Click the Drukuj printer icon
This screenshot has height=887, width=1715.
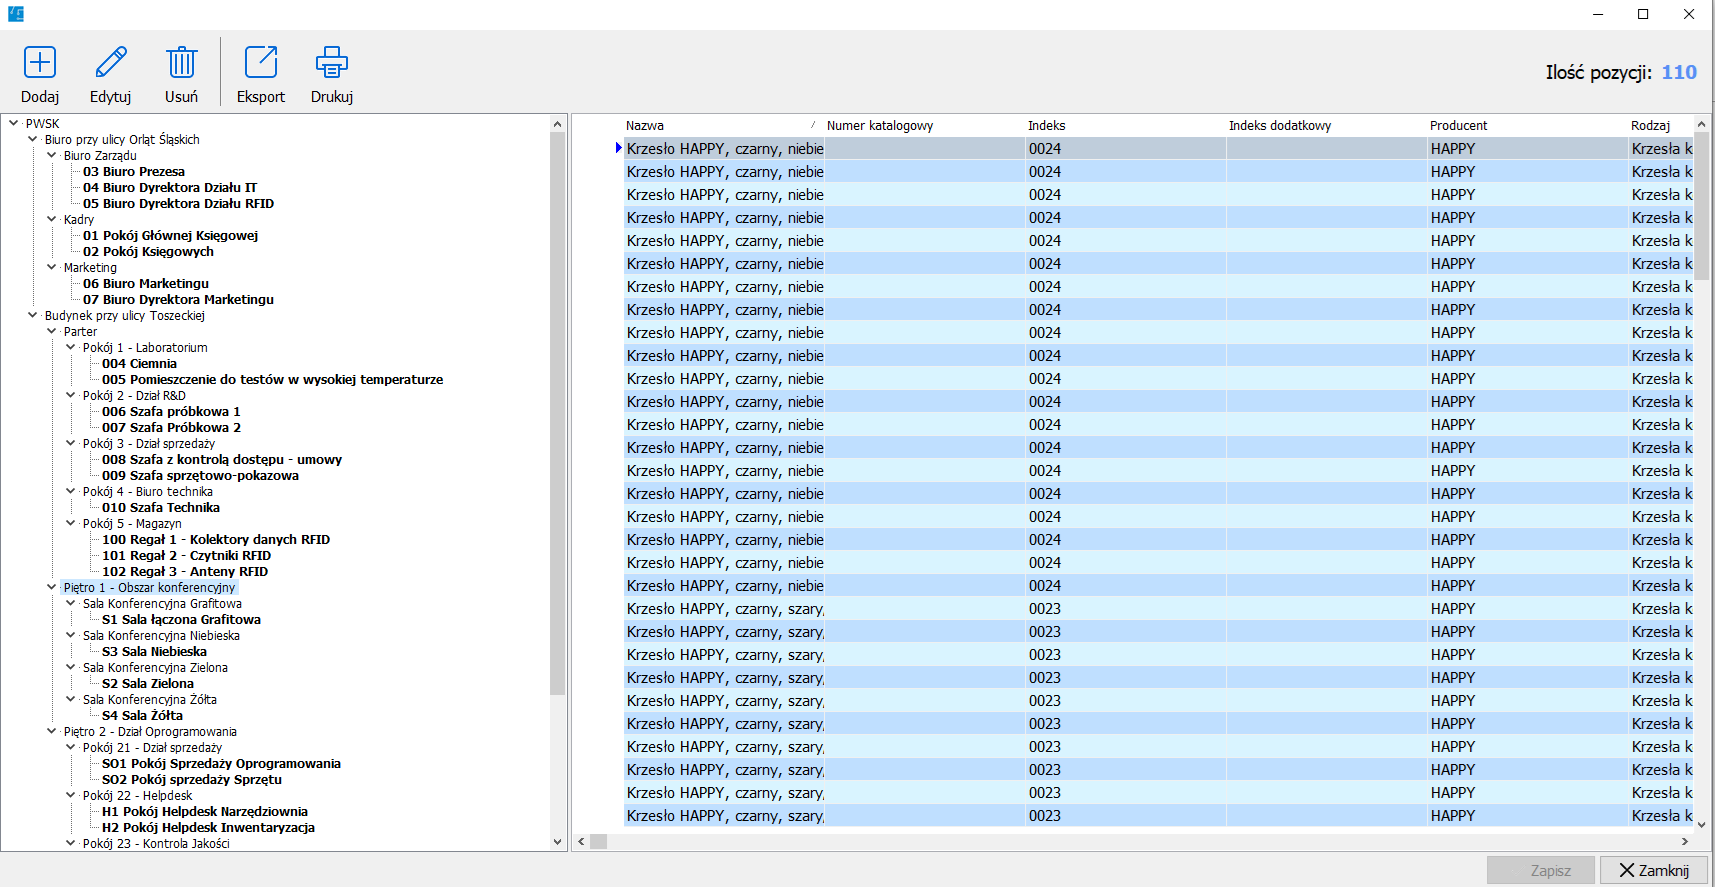click(x=331, y=63)
